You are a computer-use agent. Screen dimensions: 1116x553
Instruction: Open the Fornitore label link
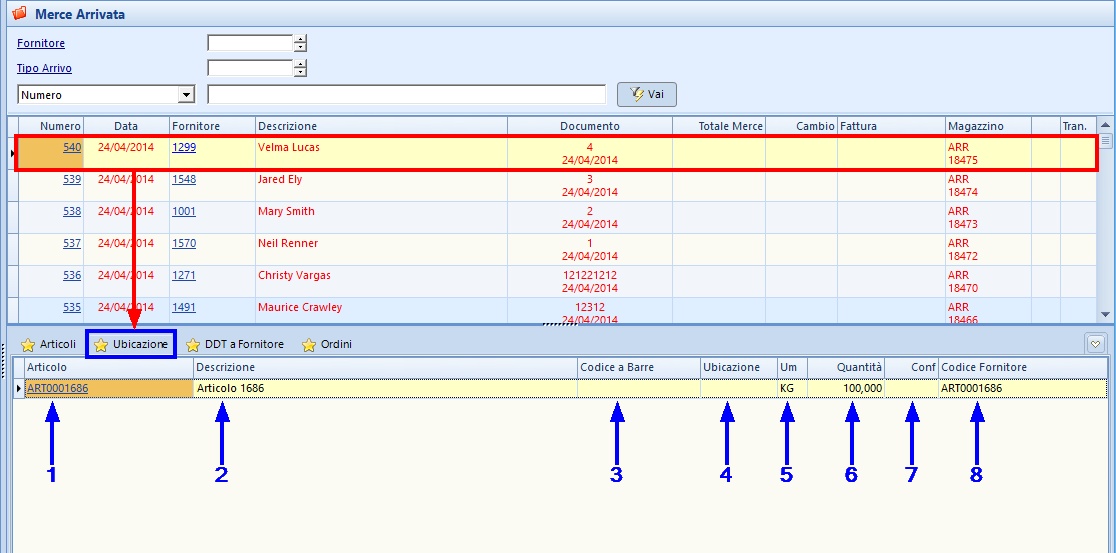tap(41, 44)
